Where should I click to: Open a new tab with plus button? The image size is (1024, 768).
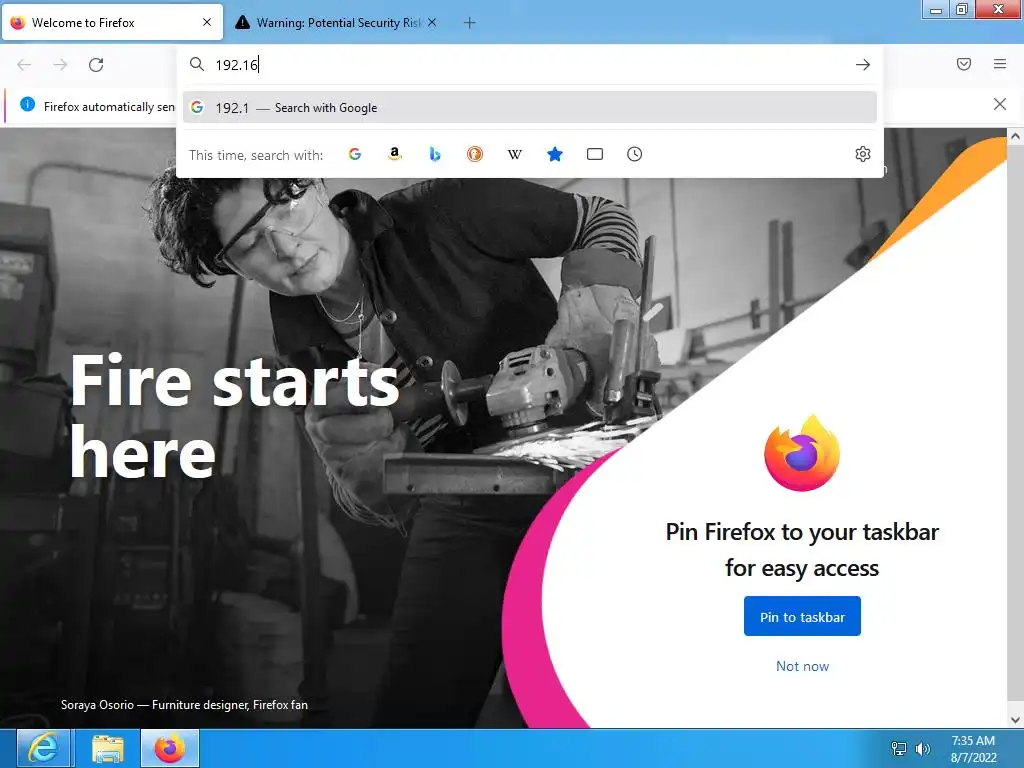(x=470, y=23)
